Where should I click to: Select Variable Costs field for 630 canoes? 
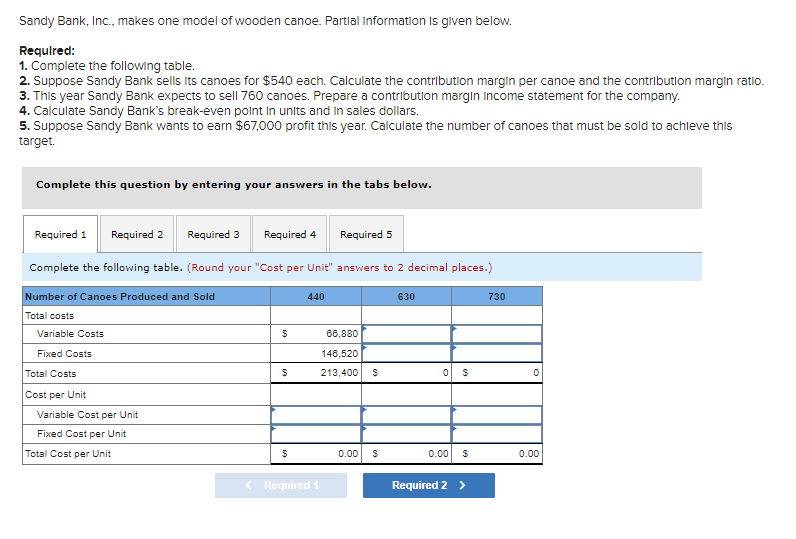coord(407,334)
